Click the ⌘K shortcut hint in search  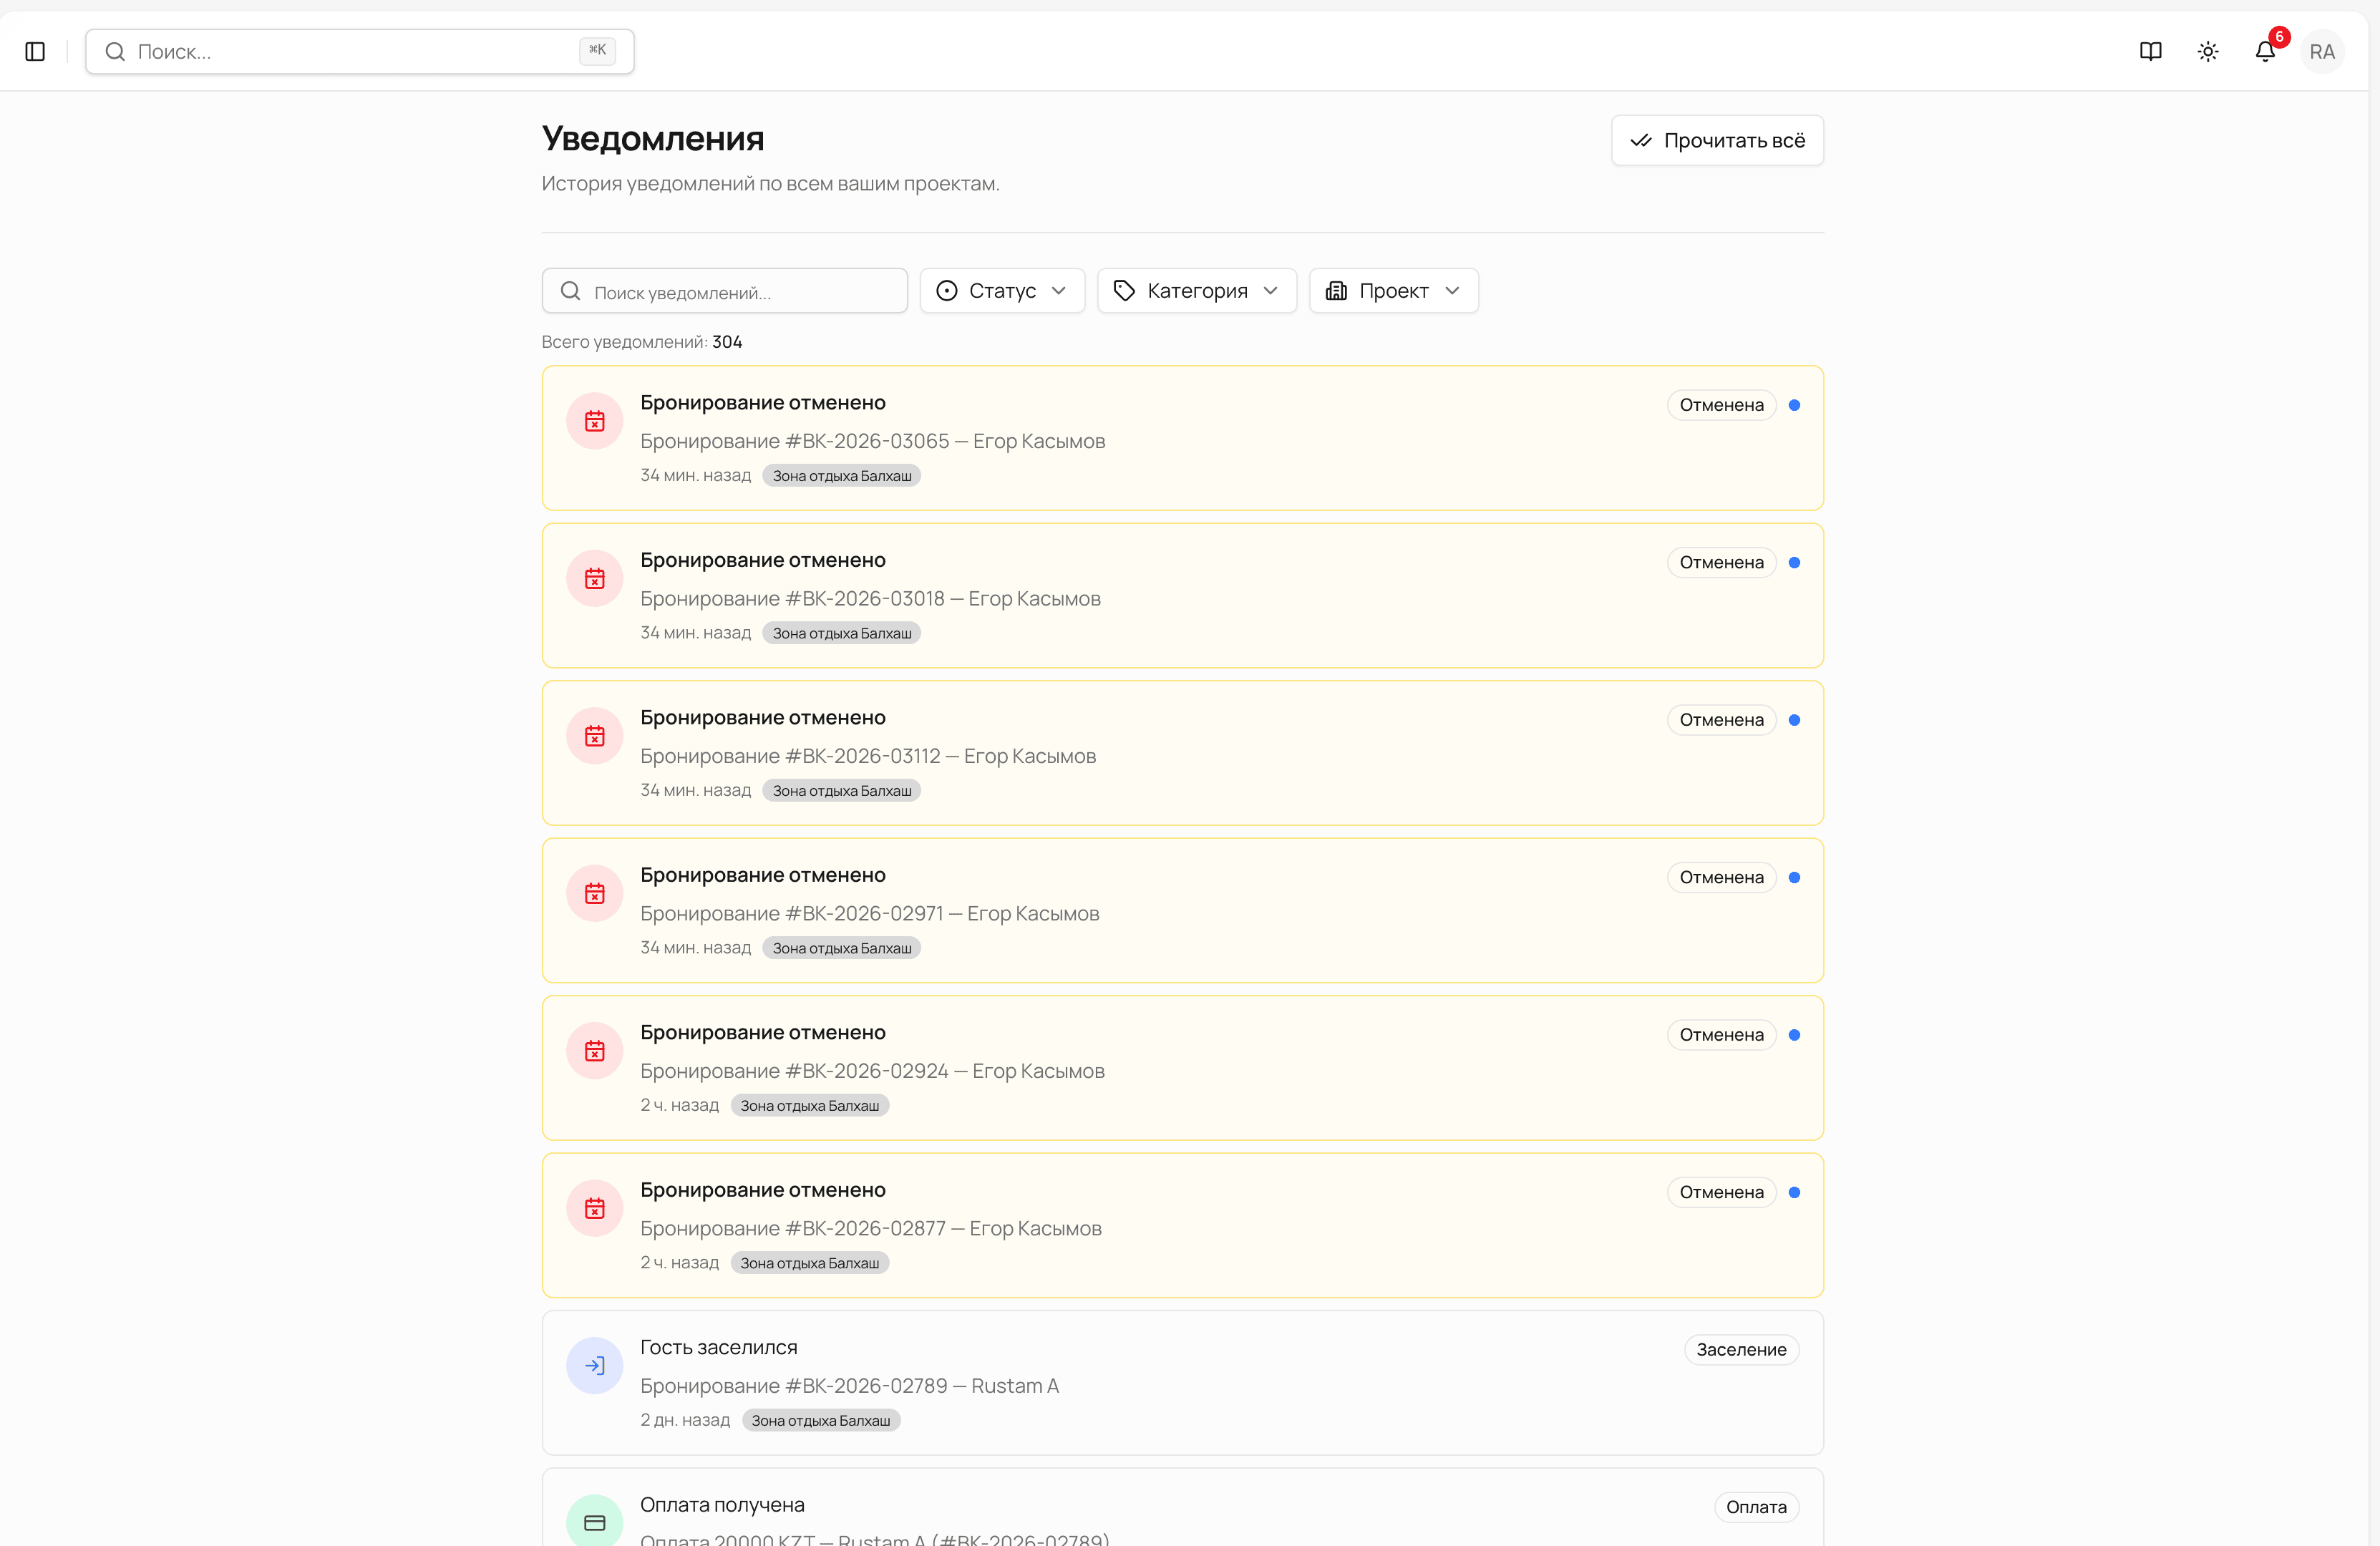tap(597, 50)
